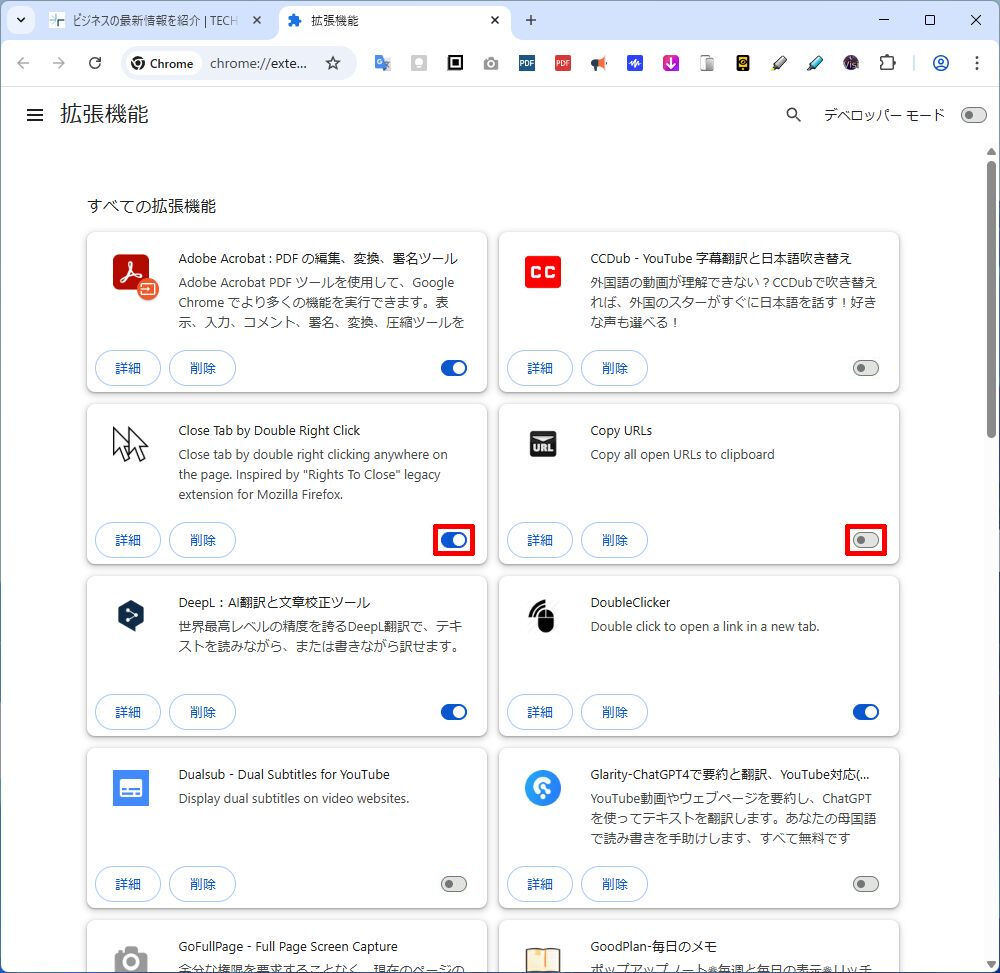This screenshot has height=973, width=1000.
Task: Click the DoubleClicker mouse icon
Action: click(542, 615)
